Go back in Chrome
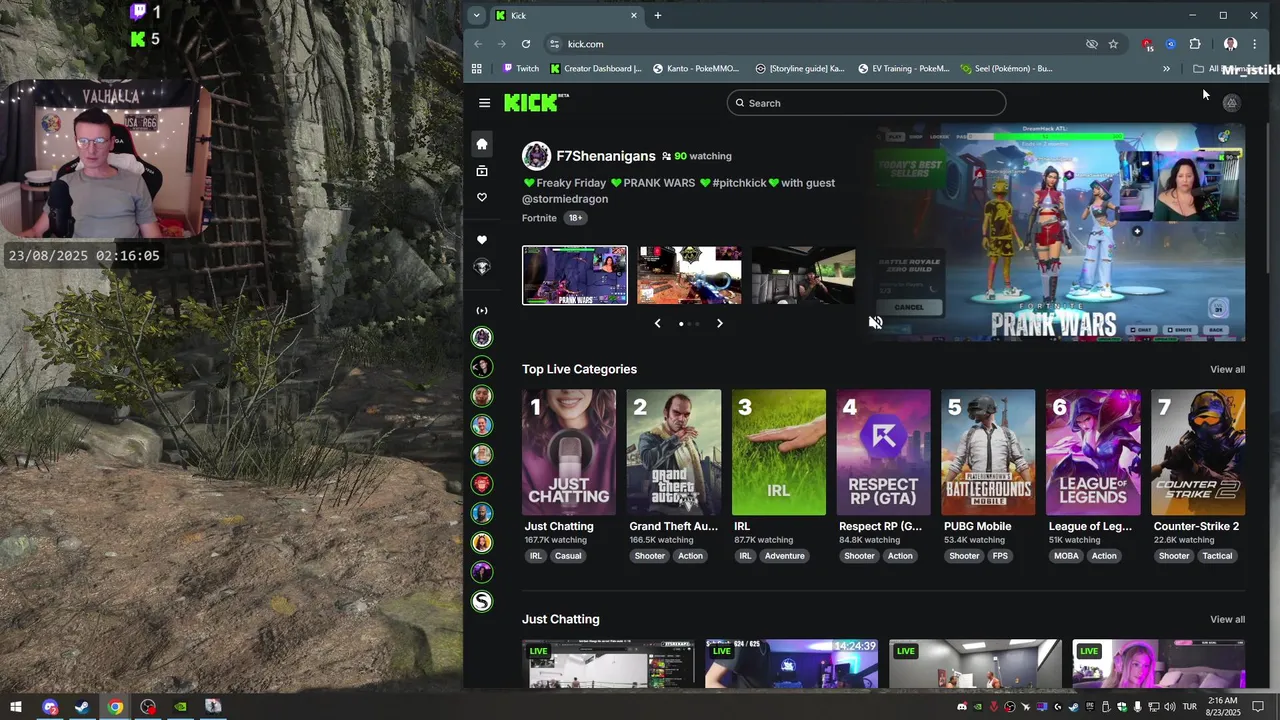This screenshot has height=720, width=1280. click(478, 44)
